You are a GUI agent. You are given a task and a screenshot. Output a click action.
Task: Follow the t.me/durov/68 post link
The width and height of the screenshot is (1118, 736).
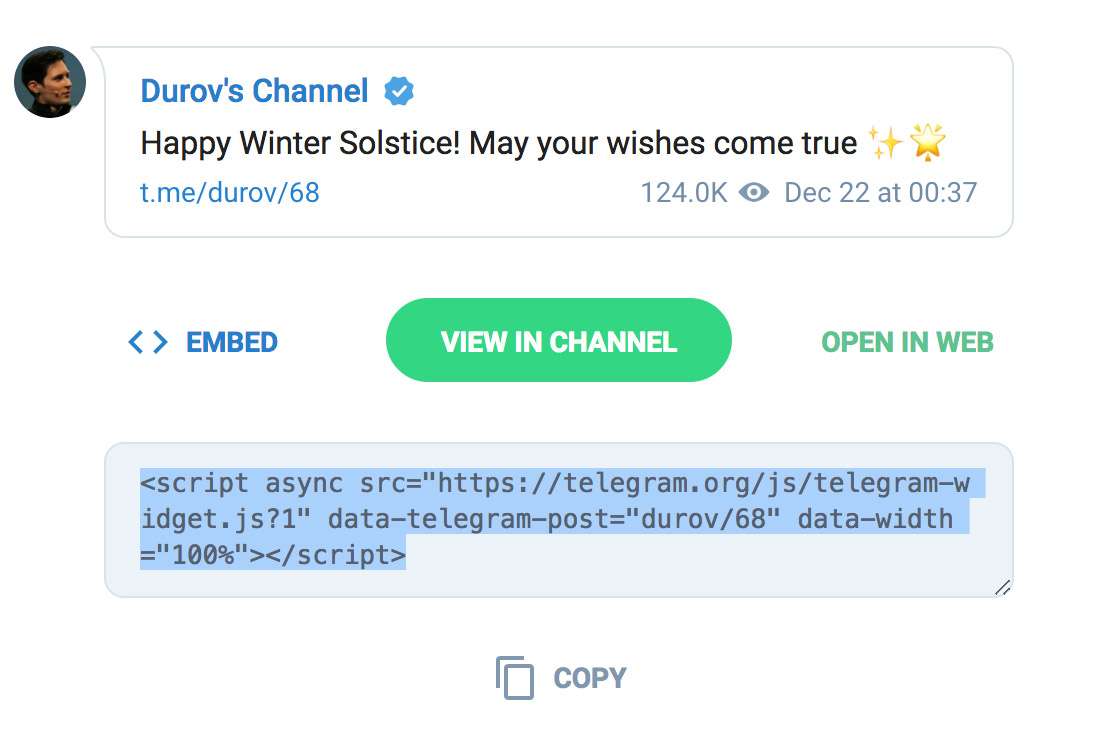coord(230,192)
